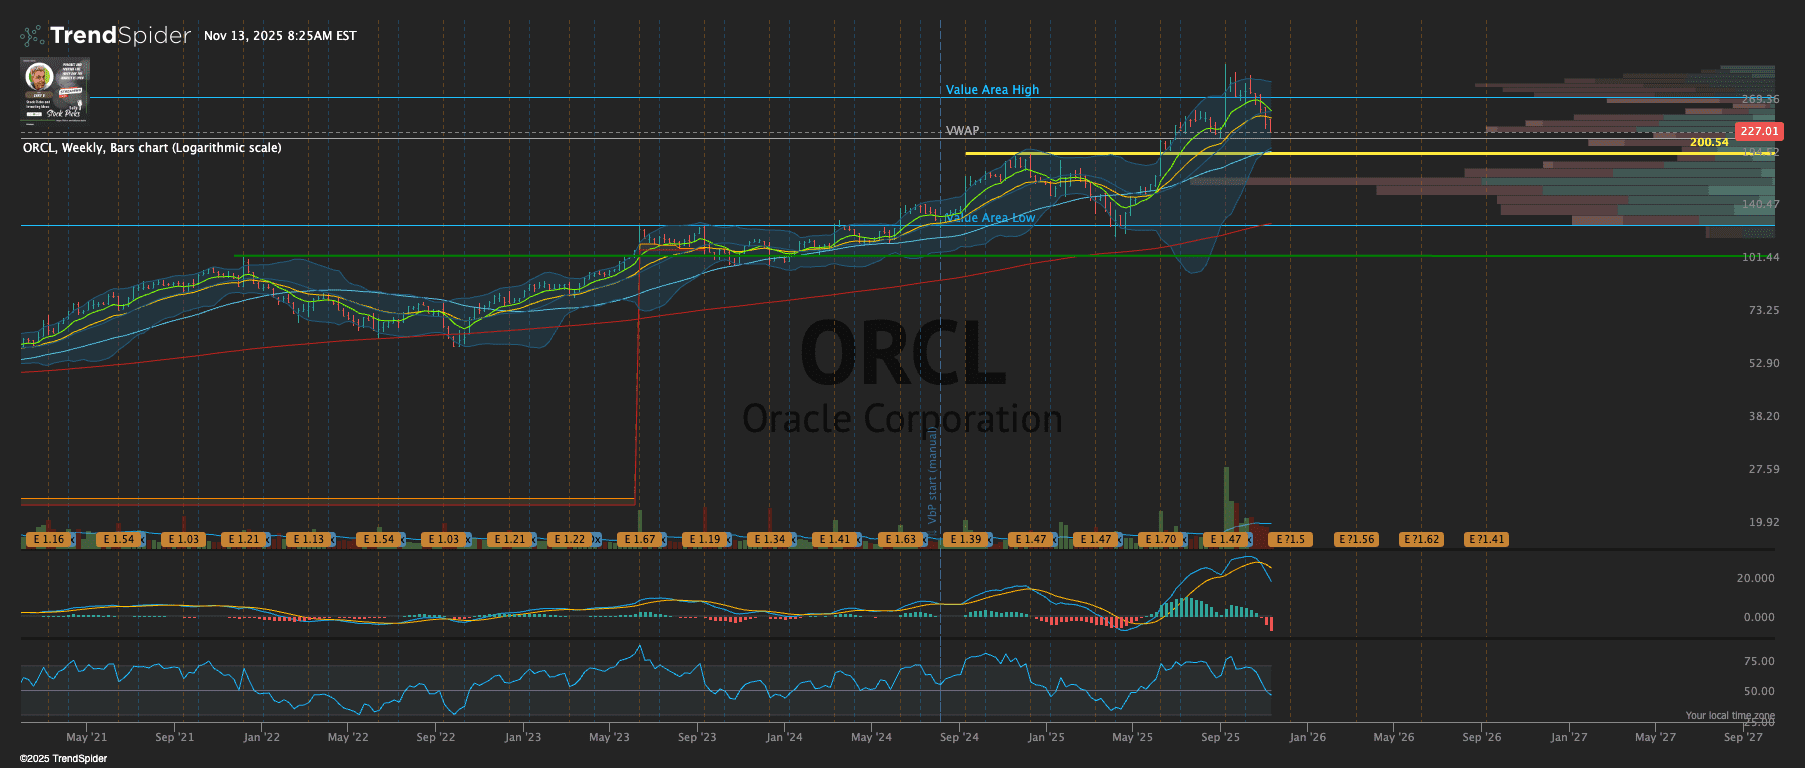Select the estimated E ?1.62 earnings badge
This screenshot has height=768, width=1805.
[1421, 540]
